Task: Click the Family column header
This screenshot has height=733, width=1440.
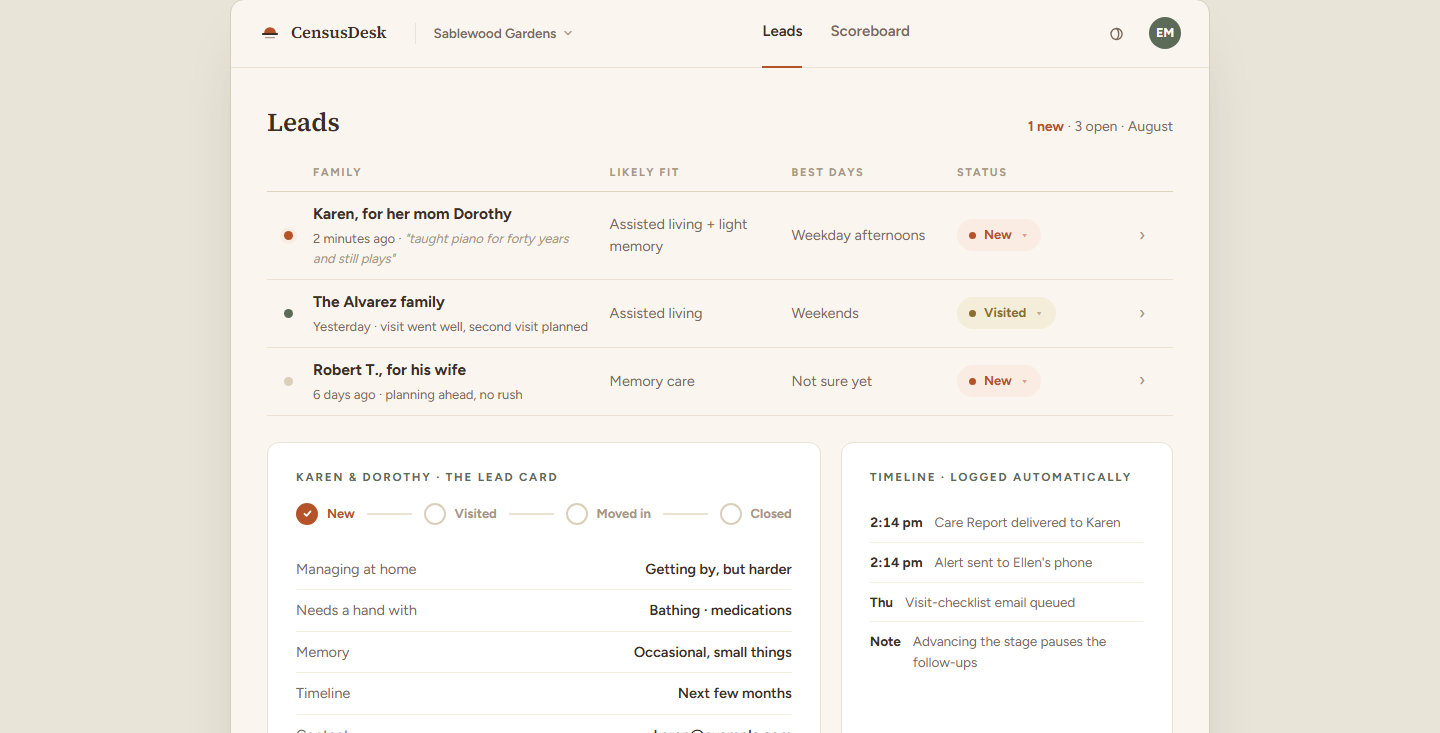Action: pyautogui.click(x=337, y=172)
